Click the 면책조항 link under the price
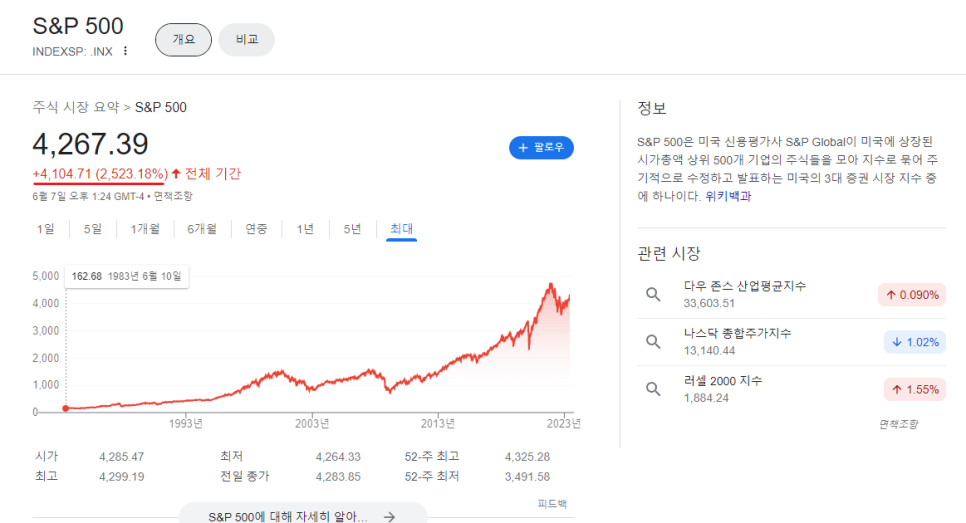Screen dimensions: 966x523 pyautogui.click(x=173, y=196)
